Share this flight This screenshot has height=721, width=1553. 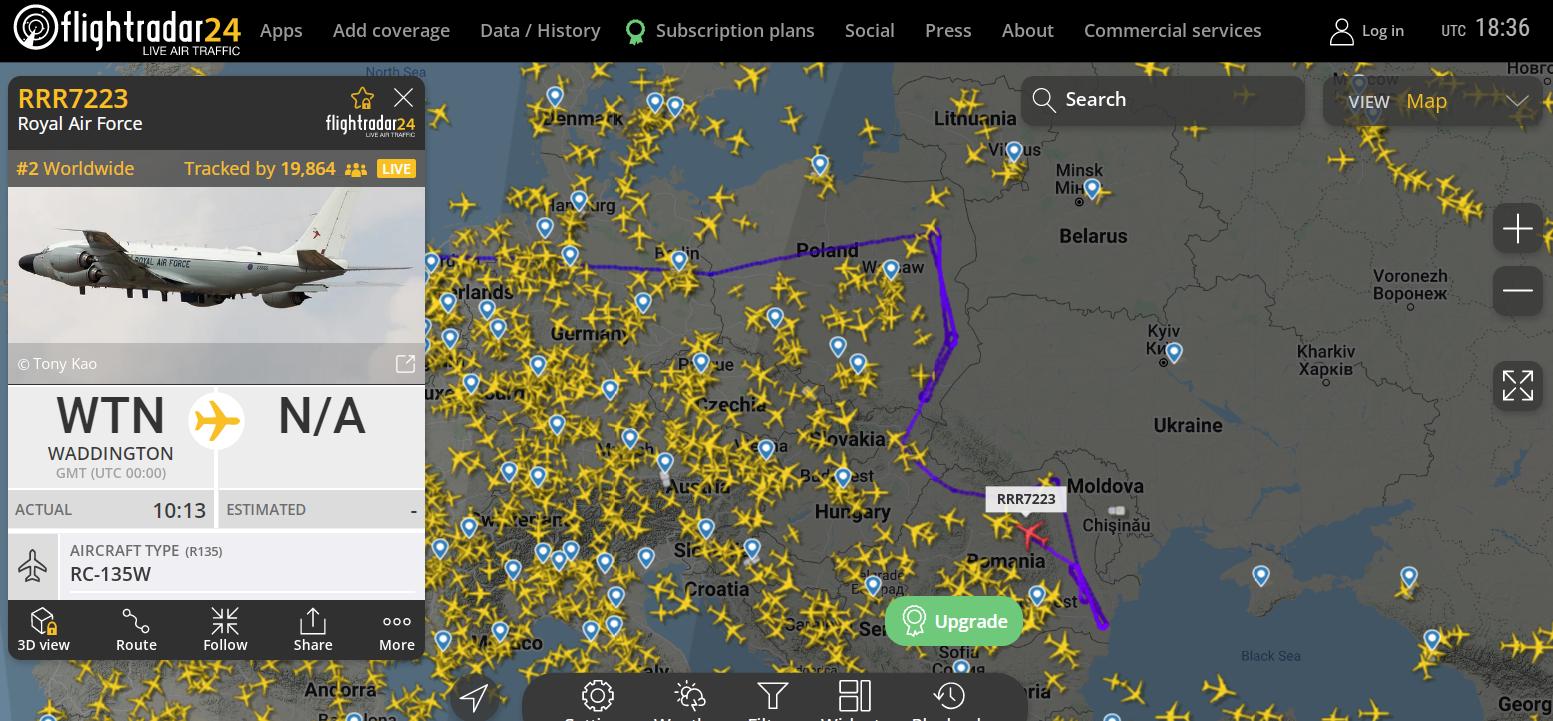pos(313,630)
